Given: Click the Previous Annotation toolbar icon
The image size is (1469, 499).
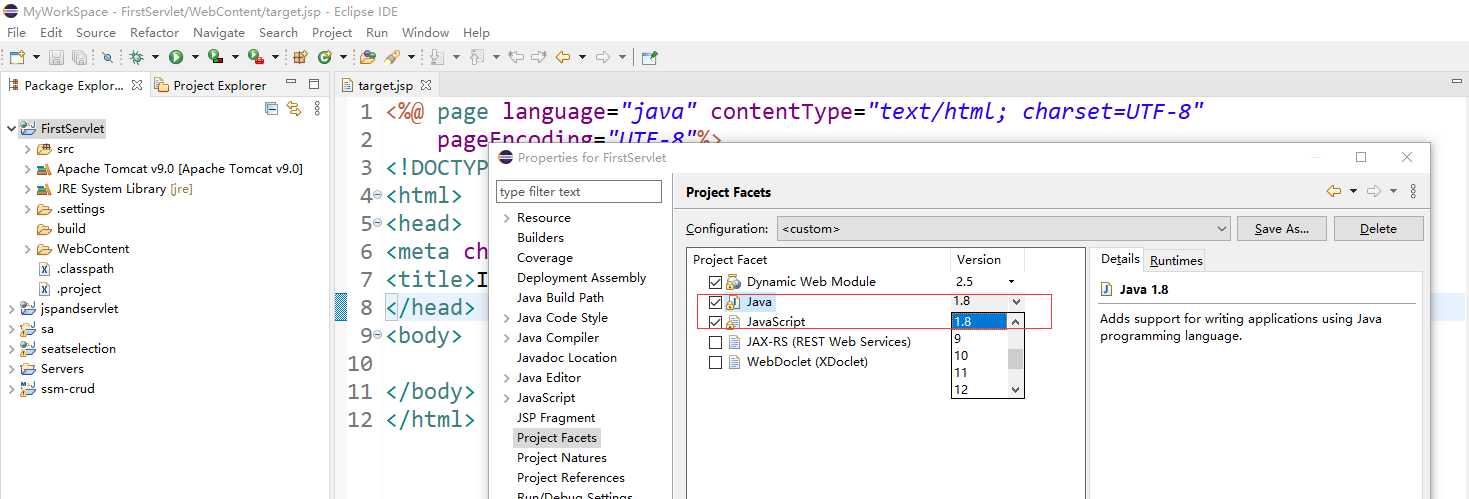Looking at the screenshot, I should point(477,57).
